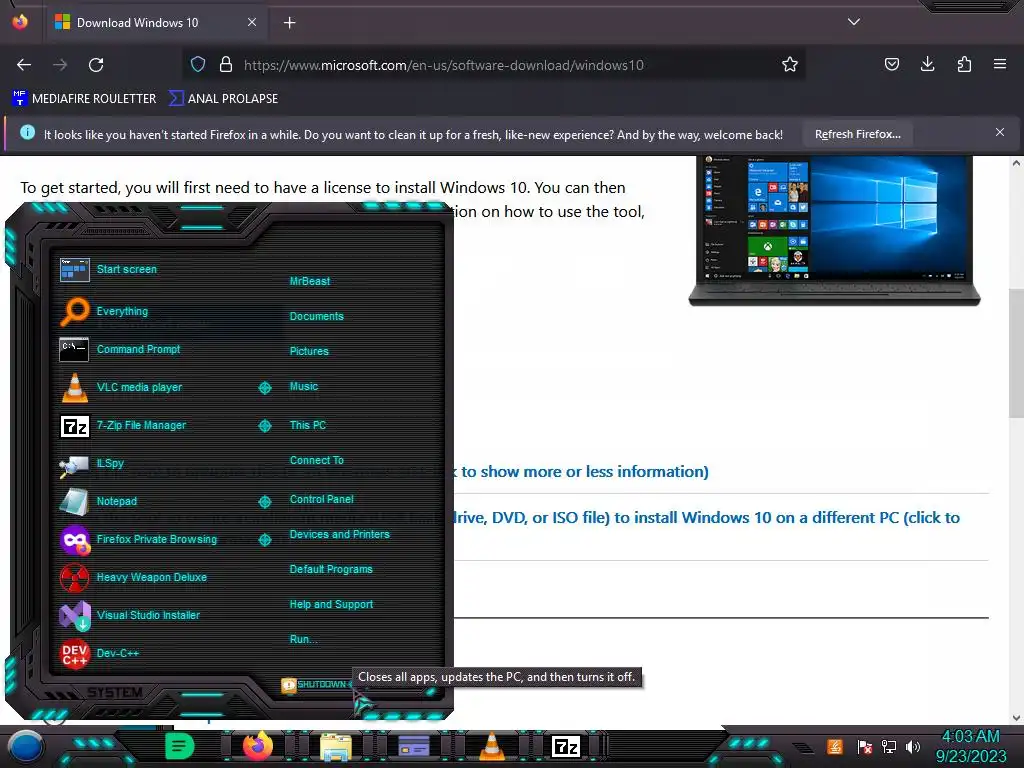Expand Notepad jump list arrow
Viewport: 1024px width, 768px height.
coord(264,502)
